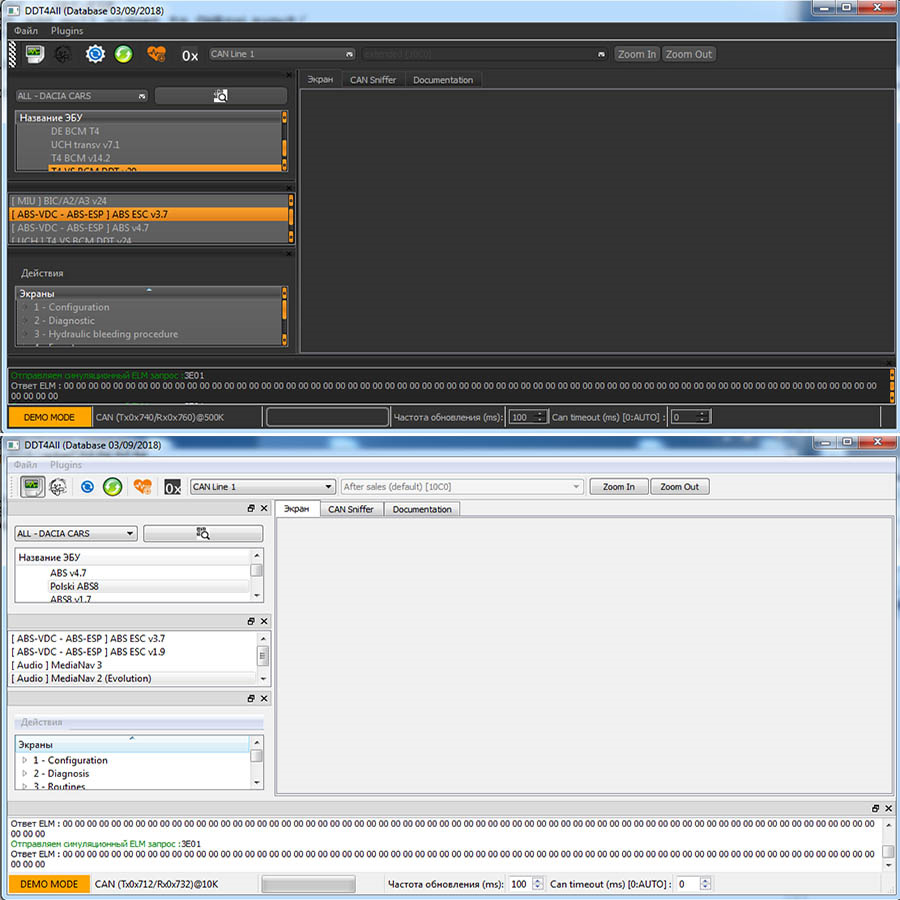Click the DEMO MODE indicator in dark window
This screenshot has width=900, height=900.
click(49, 417)
